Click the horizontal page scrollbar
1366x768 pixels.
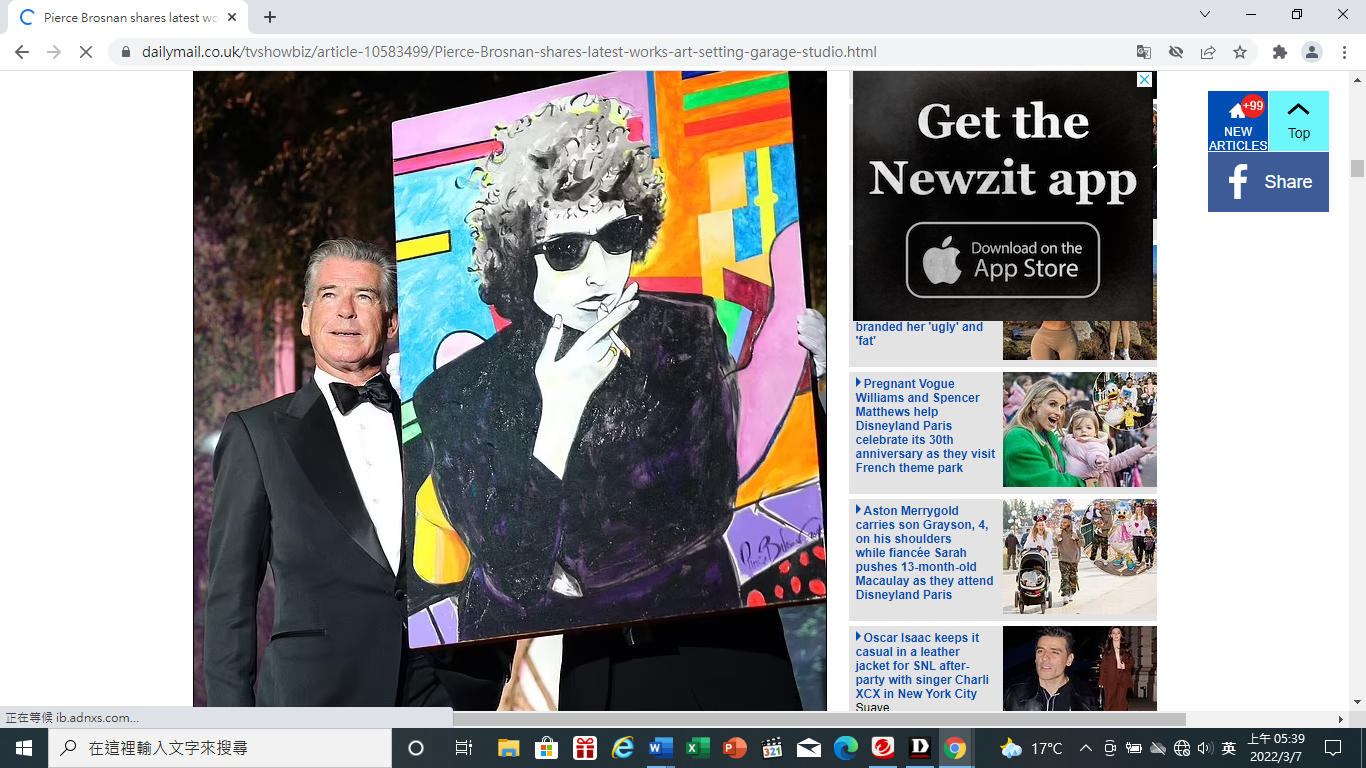click(x=819, y=719)
